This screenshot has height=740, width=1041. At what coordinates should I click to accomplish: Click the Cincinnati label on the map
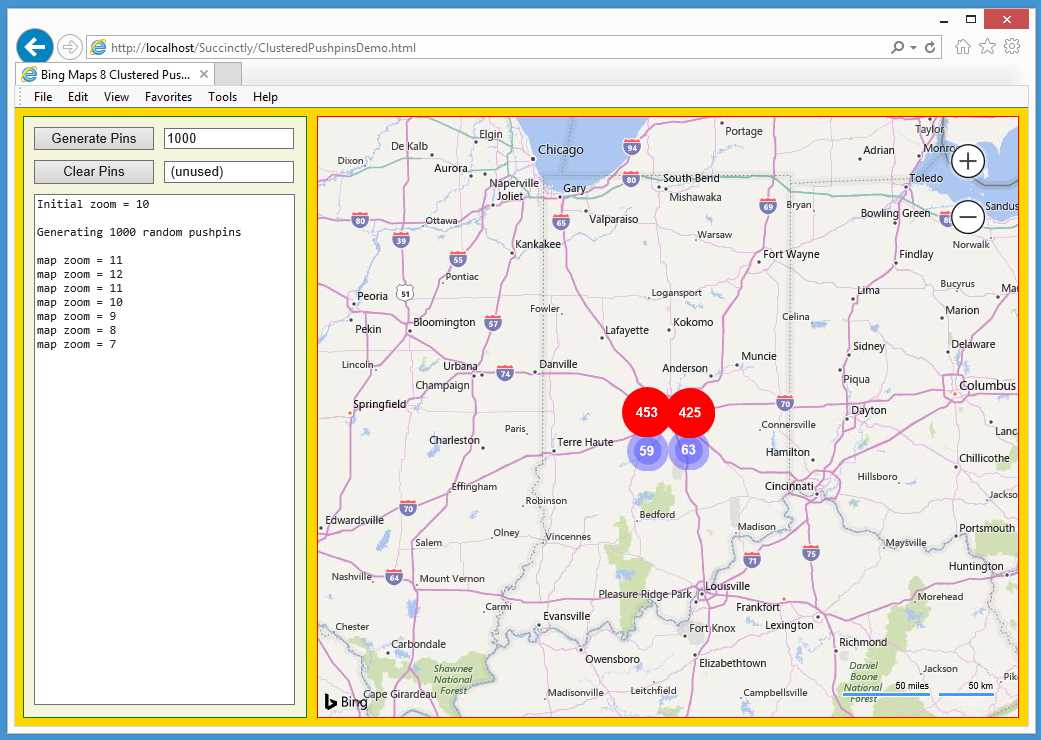789,486
